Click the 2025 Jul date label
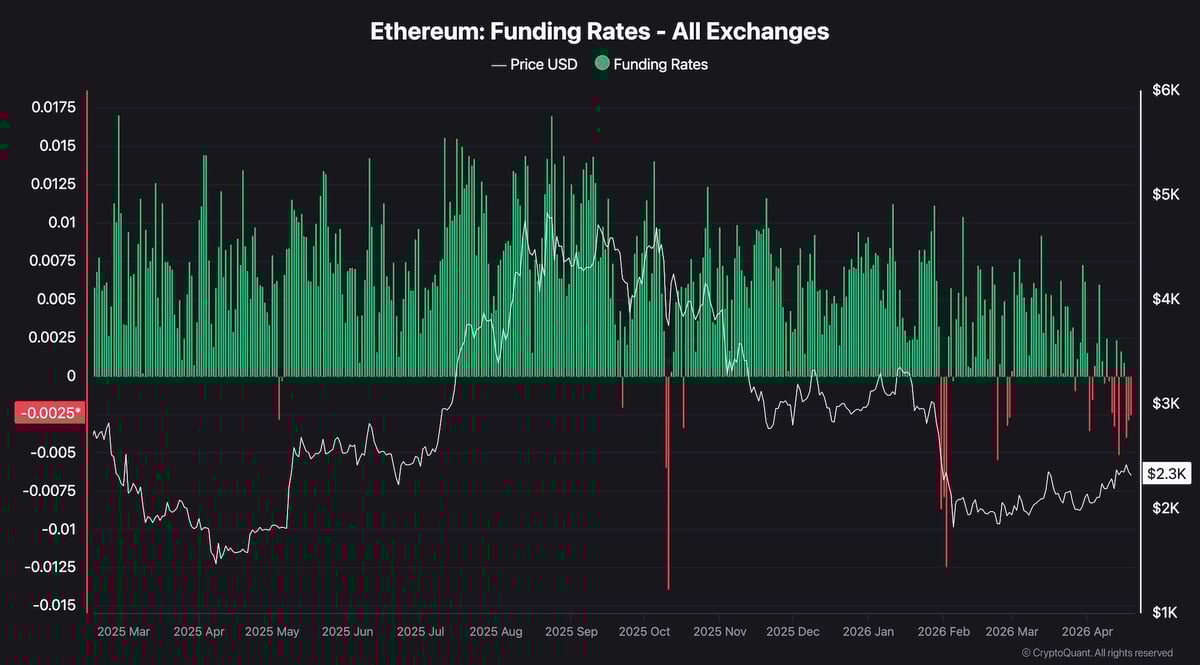Image resolution: width=1200 pixels, height=665 pixels. tap(420, 632)
